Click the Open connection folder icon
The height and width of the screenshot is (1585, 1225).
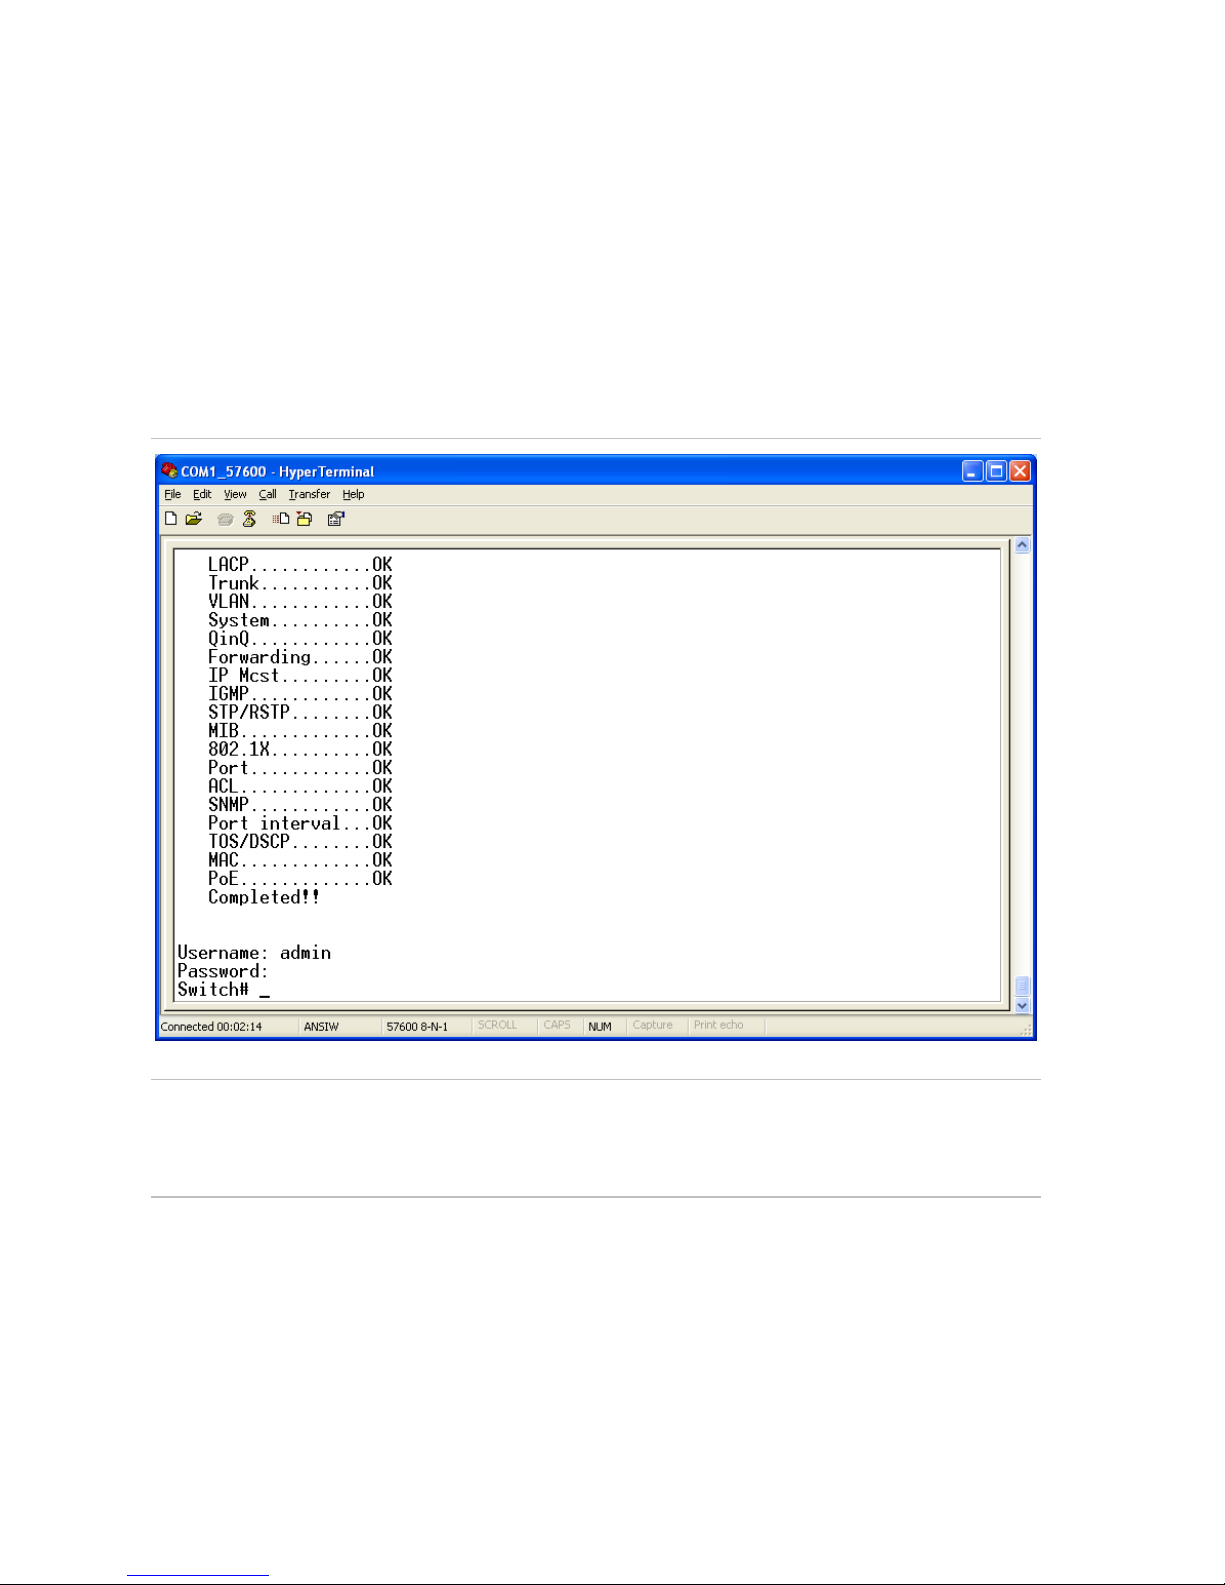point(194,518)
